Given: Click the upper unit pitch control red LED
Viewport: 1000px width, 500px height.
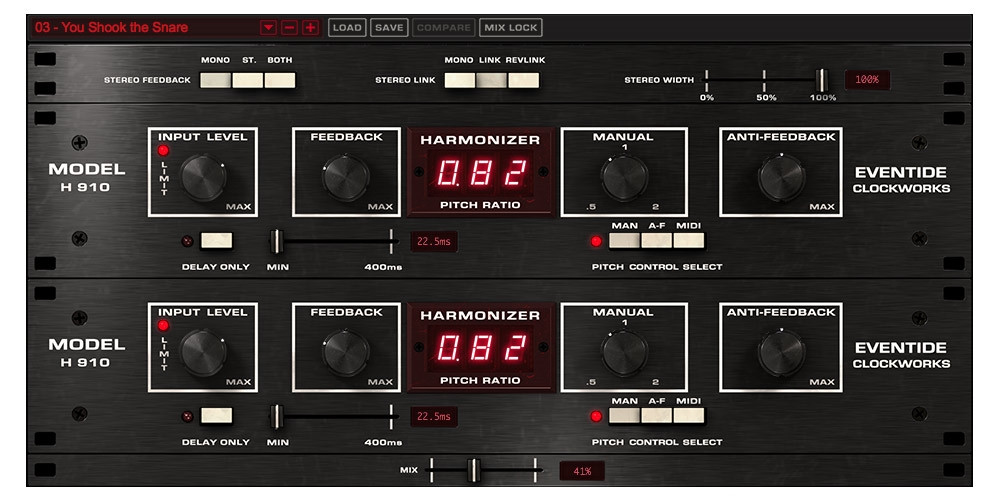Looking at the screenshot, I should (x=596, y=242).
